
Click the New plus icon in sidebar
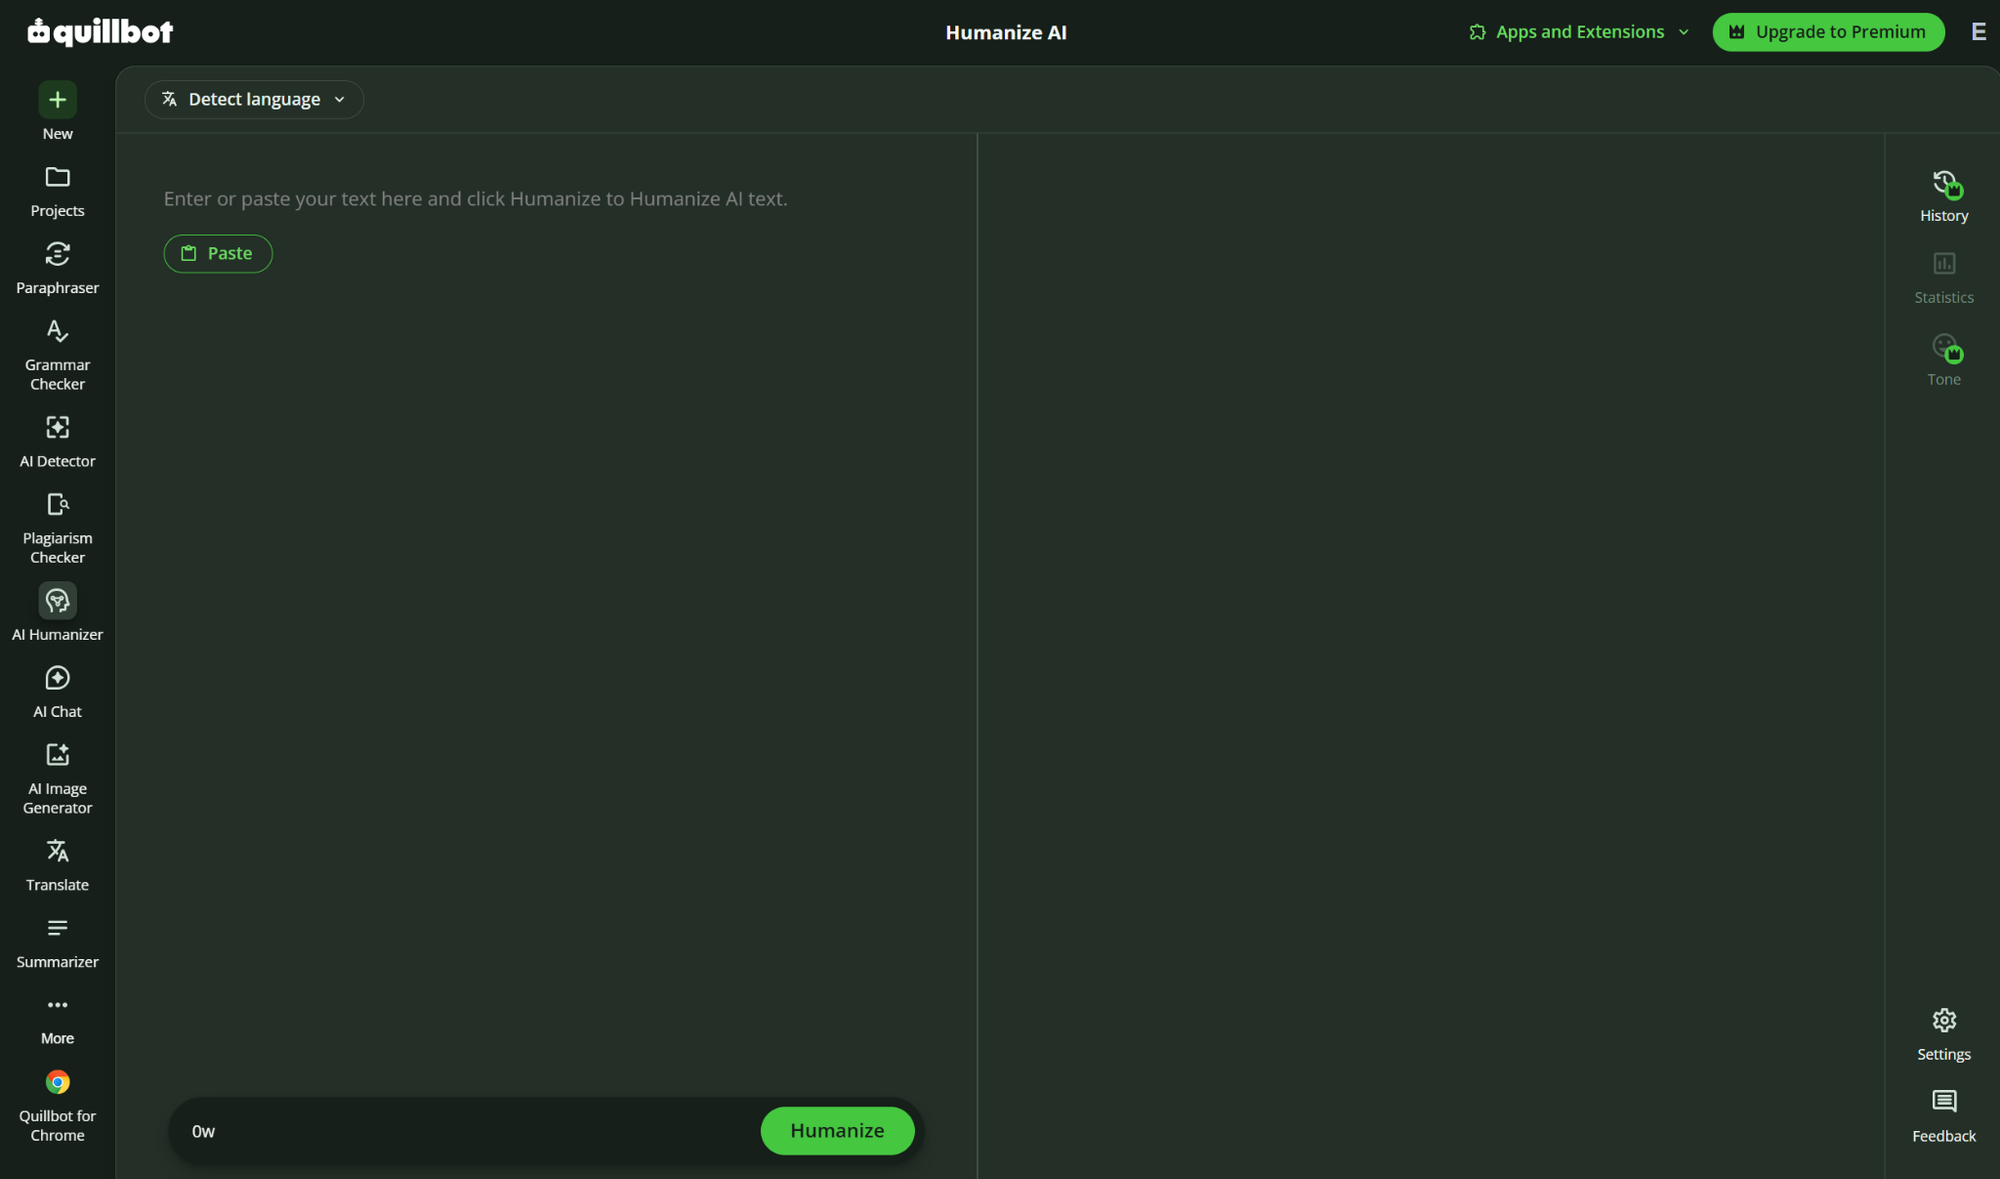coord(57,100)
